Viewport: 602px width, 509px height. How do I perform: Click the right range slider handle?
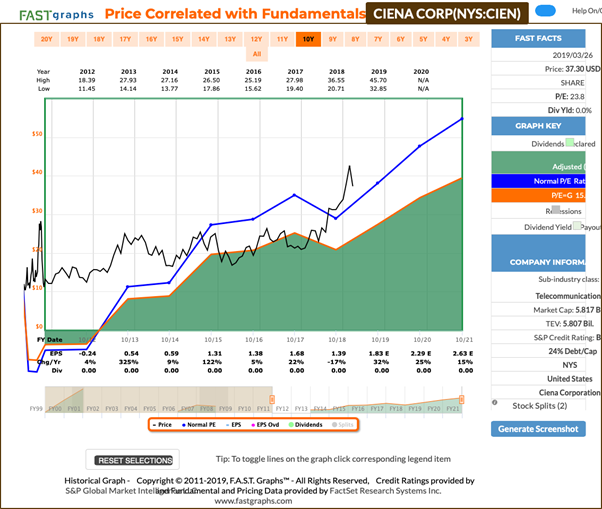click(461, 400)
